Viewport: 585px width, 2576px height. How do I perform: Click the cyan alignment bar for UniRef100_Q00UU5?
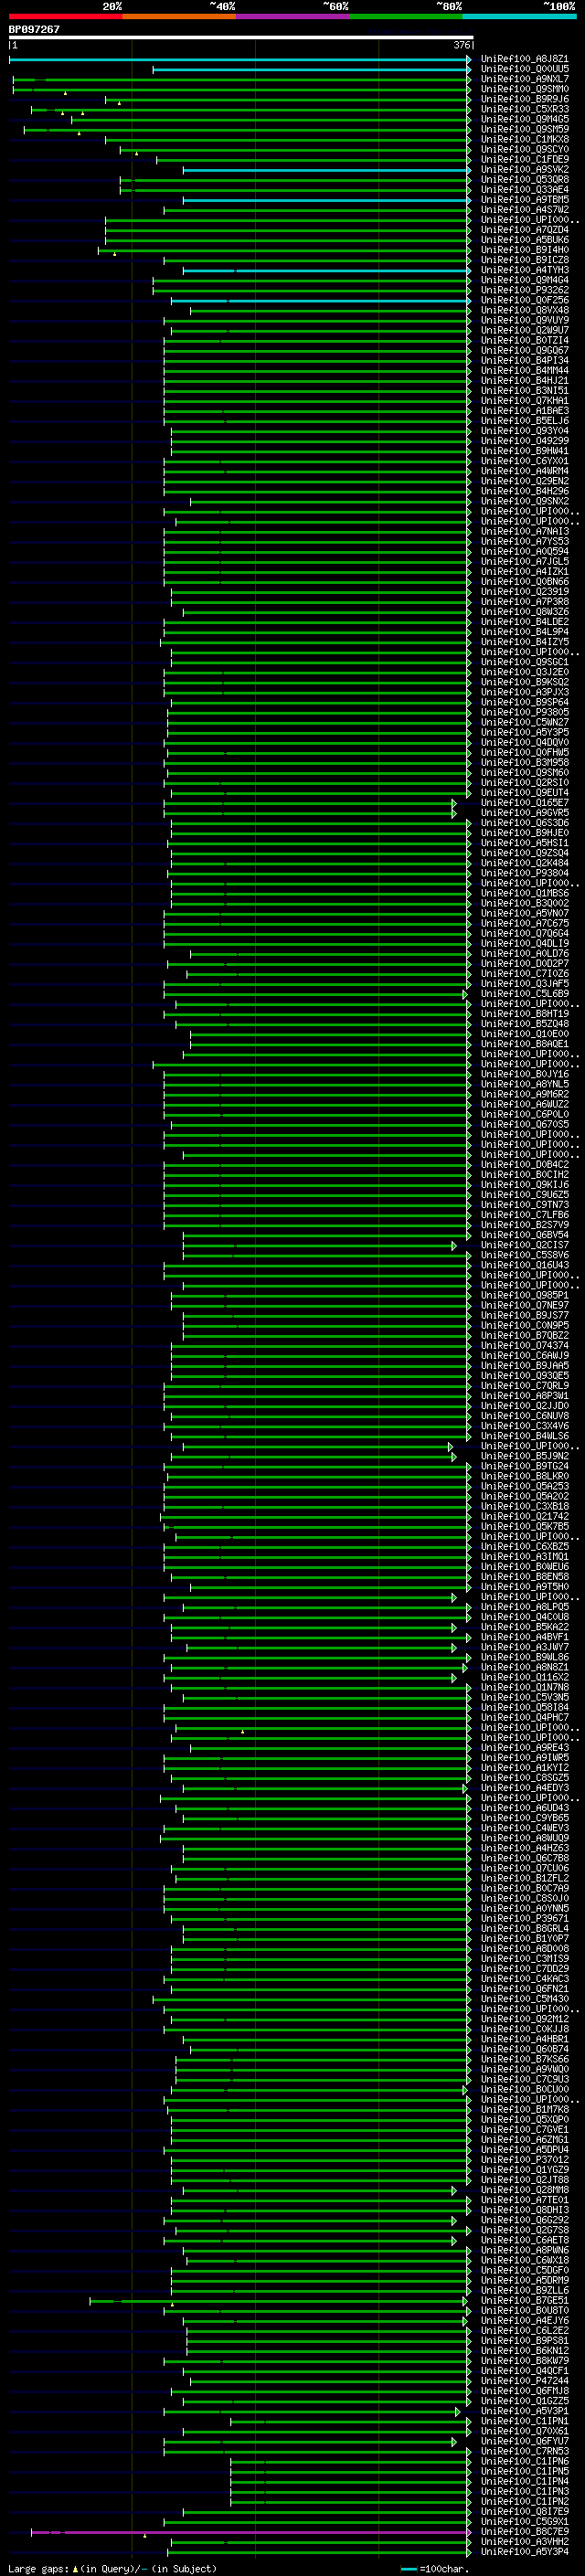312,69
